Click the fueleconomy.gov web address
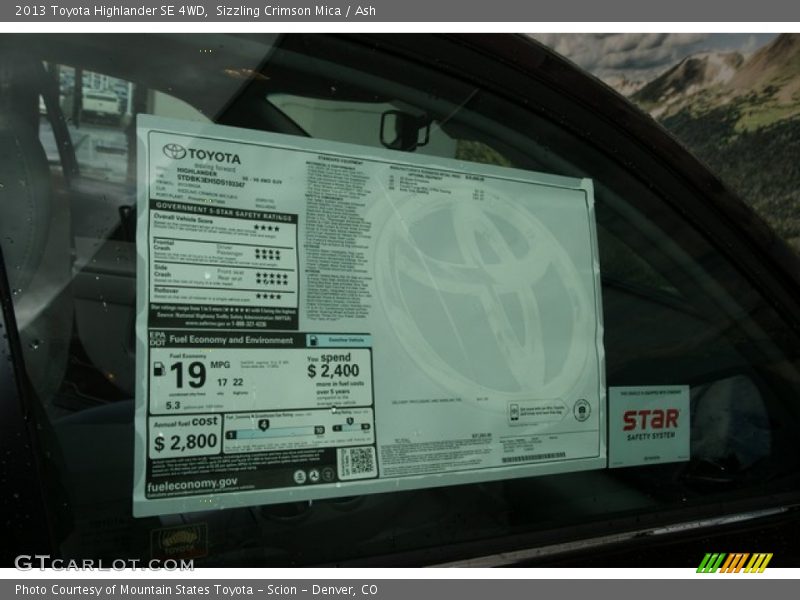 [x=192, y=485]
